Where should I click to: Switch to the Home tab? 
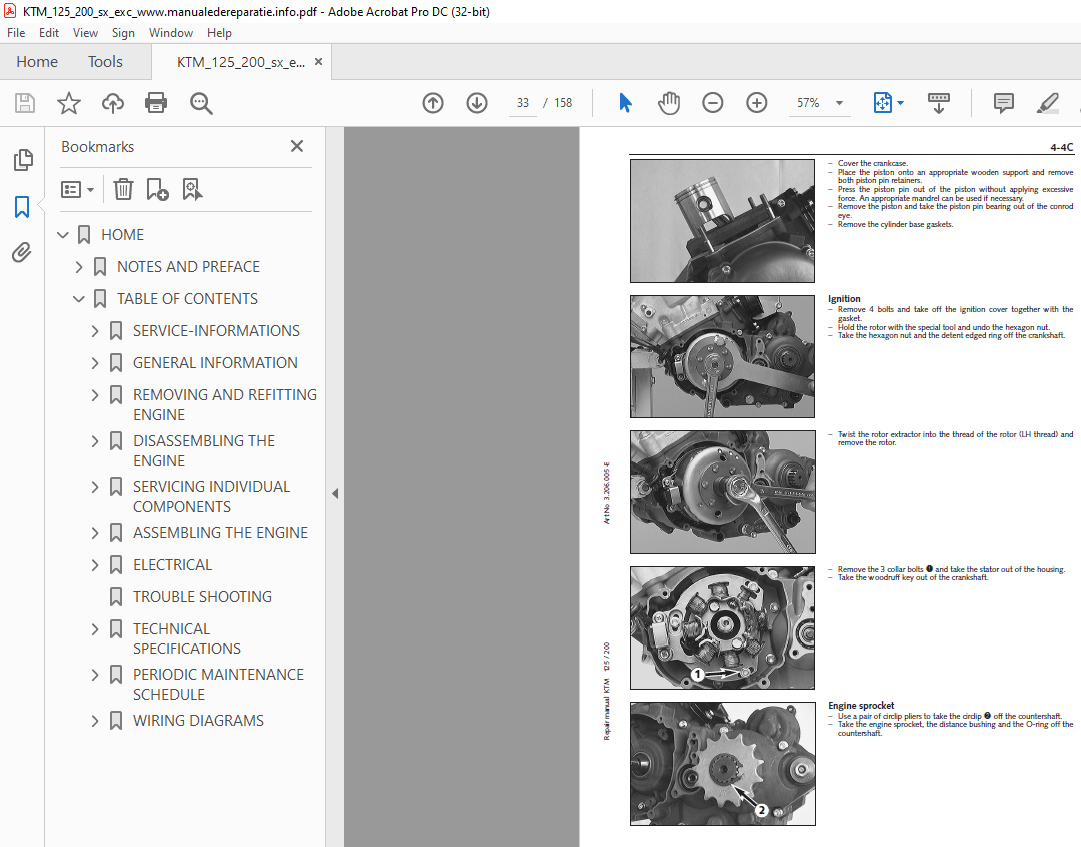pyautogui.click(x=37, y=61)
